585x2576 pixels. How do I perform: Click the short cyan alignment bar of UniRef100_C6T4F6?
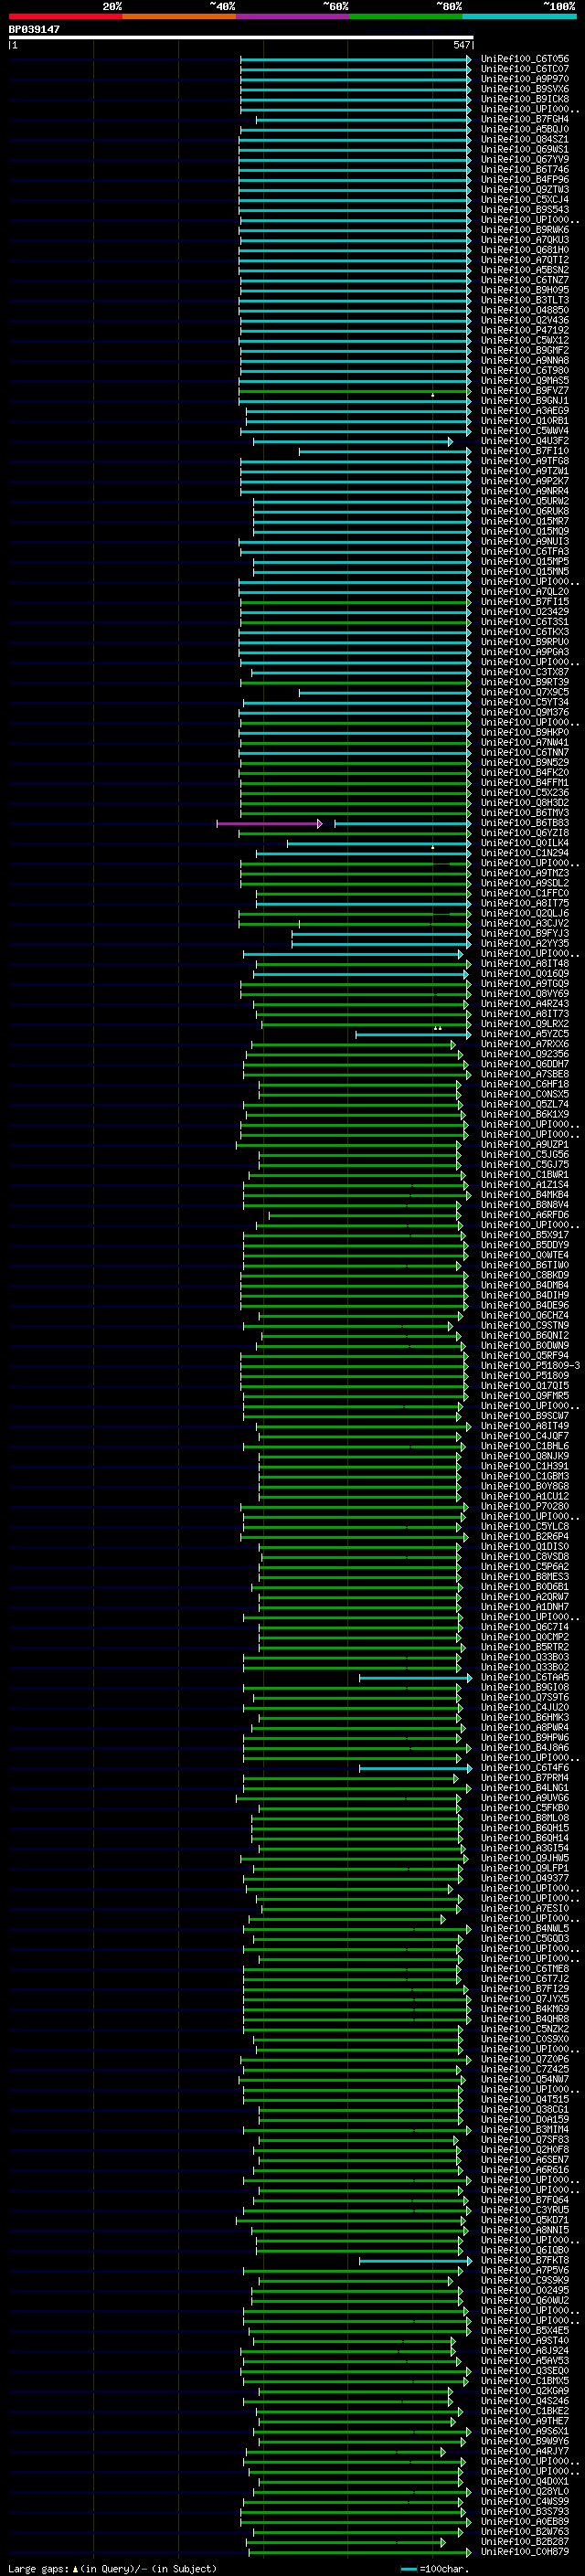click(415, 1768)
